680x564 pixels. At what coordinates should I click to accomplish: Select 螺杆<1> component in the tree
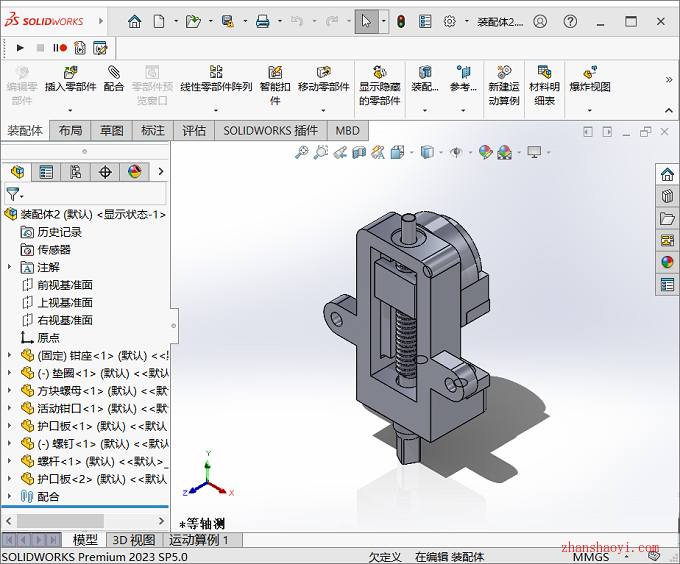(x=100, y=461)
